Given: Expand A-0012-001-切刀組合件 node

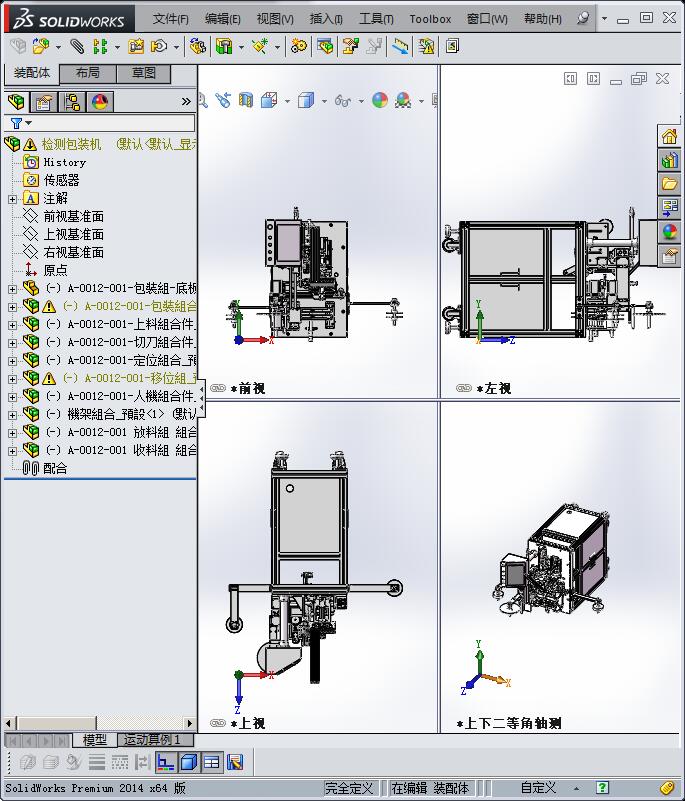Looking at the screenshot, I should [x=12, y=343].
